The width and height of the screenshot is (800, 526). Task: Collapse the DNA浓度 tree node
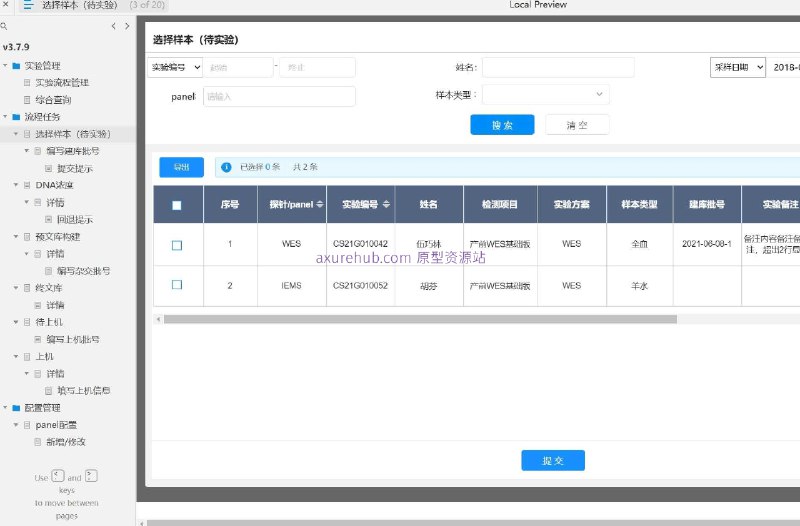pos(16,185)
